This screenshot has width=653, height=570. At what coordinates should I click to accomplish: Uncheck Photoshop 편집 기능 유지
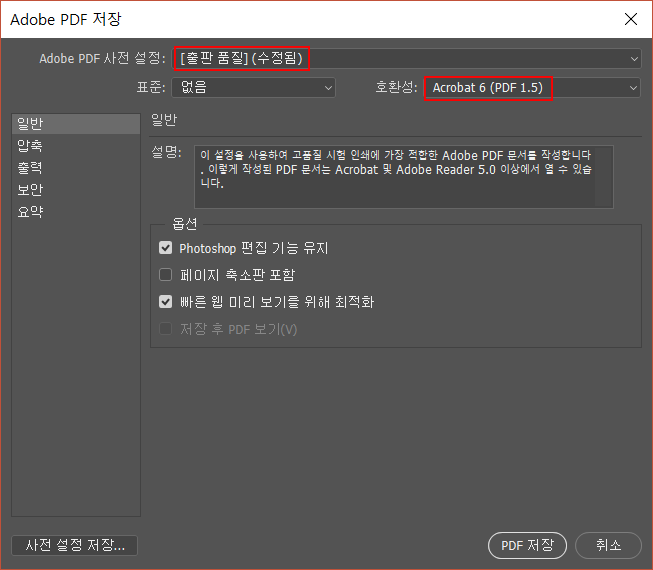click(166, 248)
